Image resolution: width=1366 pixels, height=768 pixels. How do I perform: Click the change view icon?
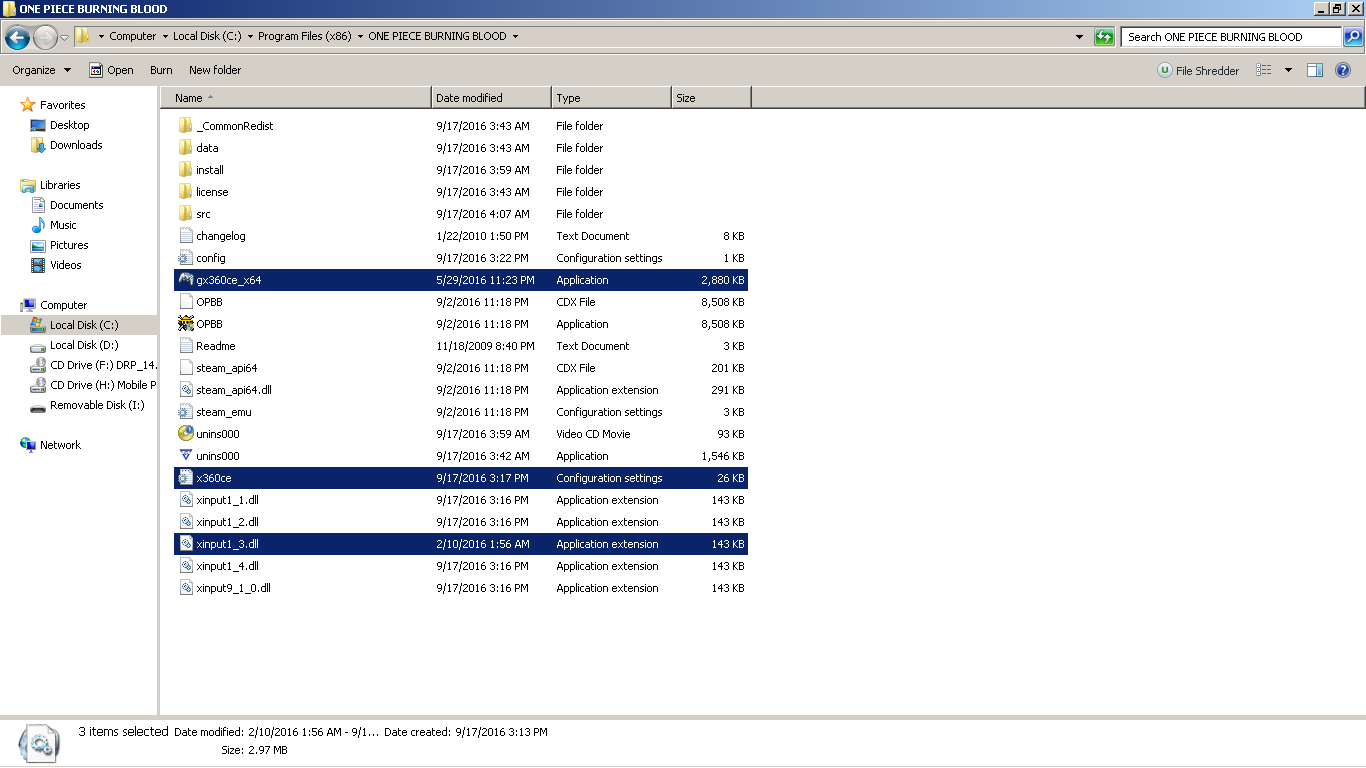point(1264,70)
